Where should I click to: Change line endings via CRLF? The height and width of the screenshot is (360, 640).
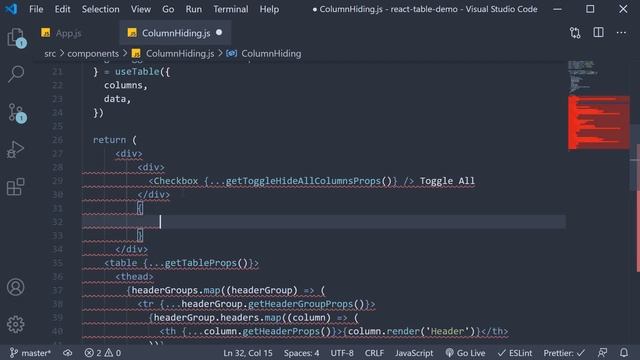pyautogui.click(x=374, y=353)
